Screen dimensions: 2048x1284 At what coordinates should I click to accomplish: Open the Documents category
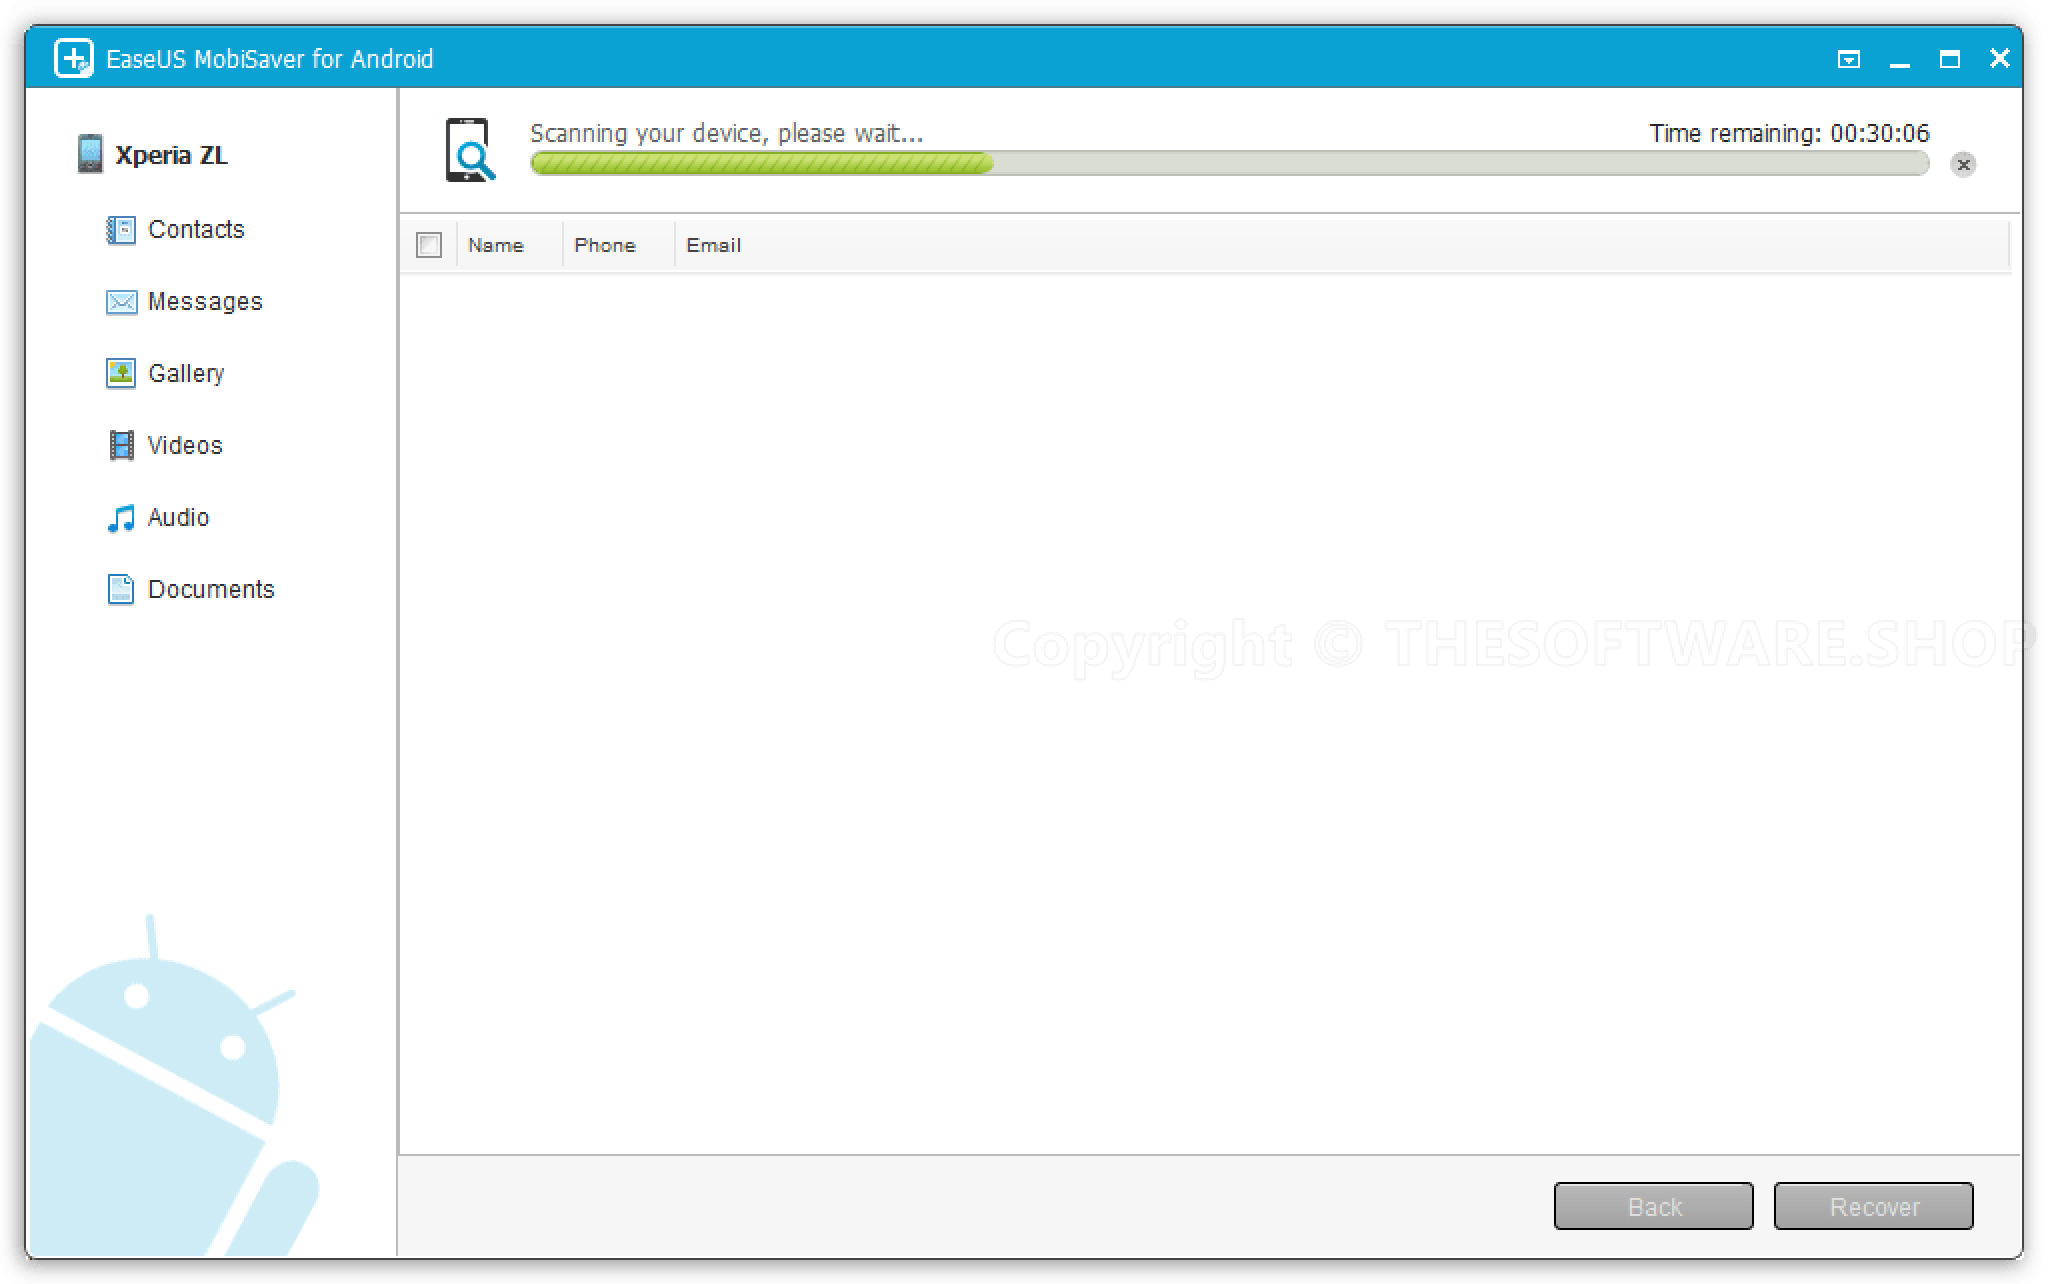point(211,590)
